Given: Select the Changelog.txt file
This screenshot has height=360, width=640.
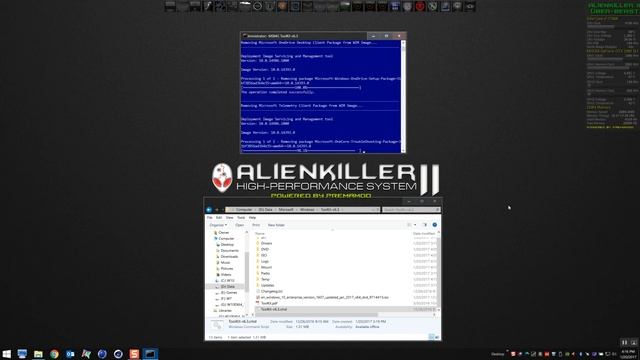Looking at the screenshot, I should coord(269,291).
